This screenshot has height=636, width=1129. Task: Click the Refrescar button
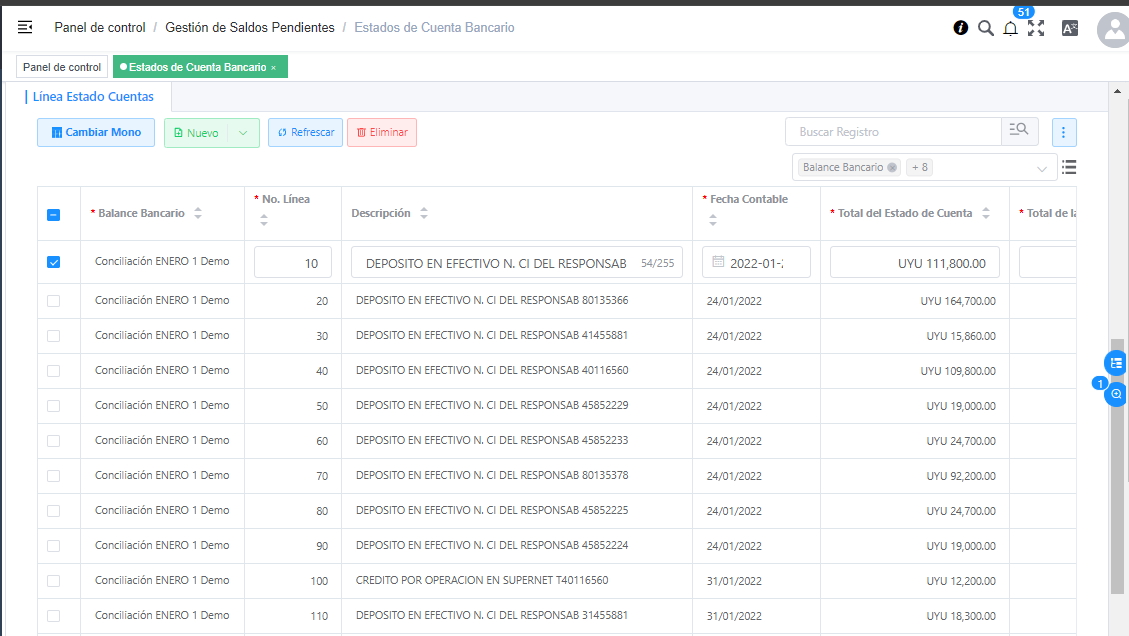(305, 133)
